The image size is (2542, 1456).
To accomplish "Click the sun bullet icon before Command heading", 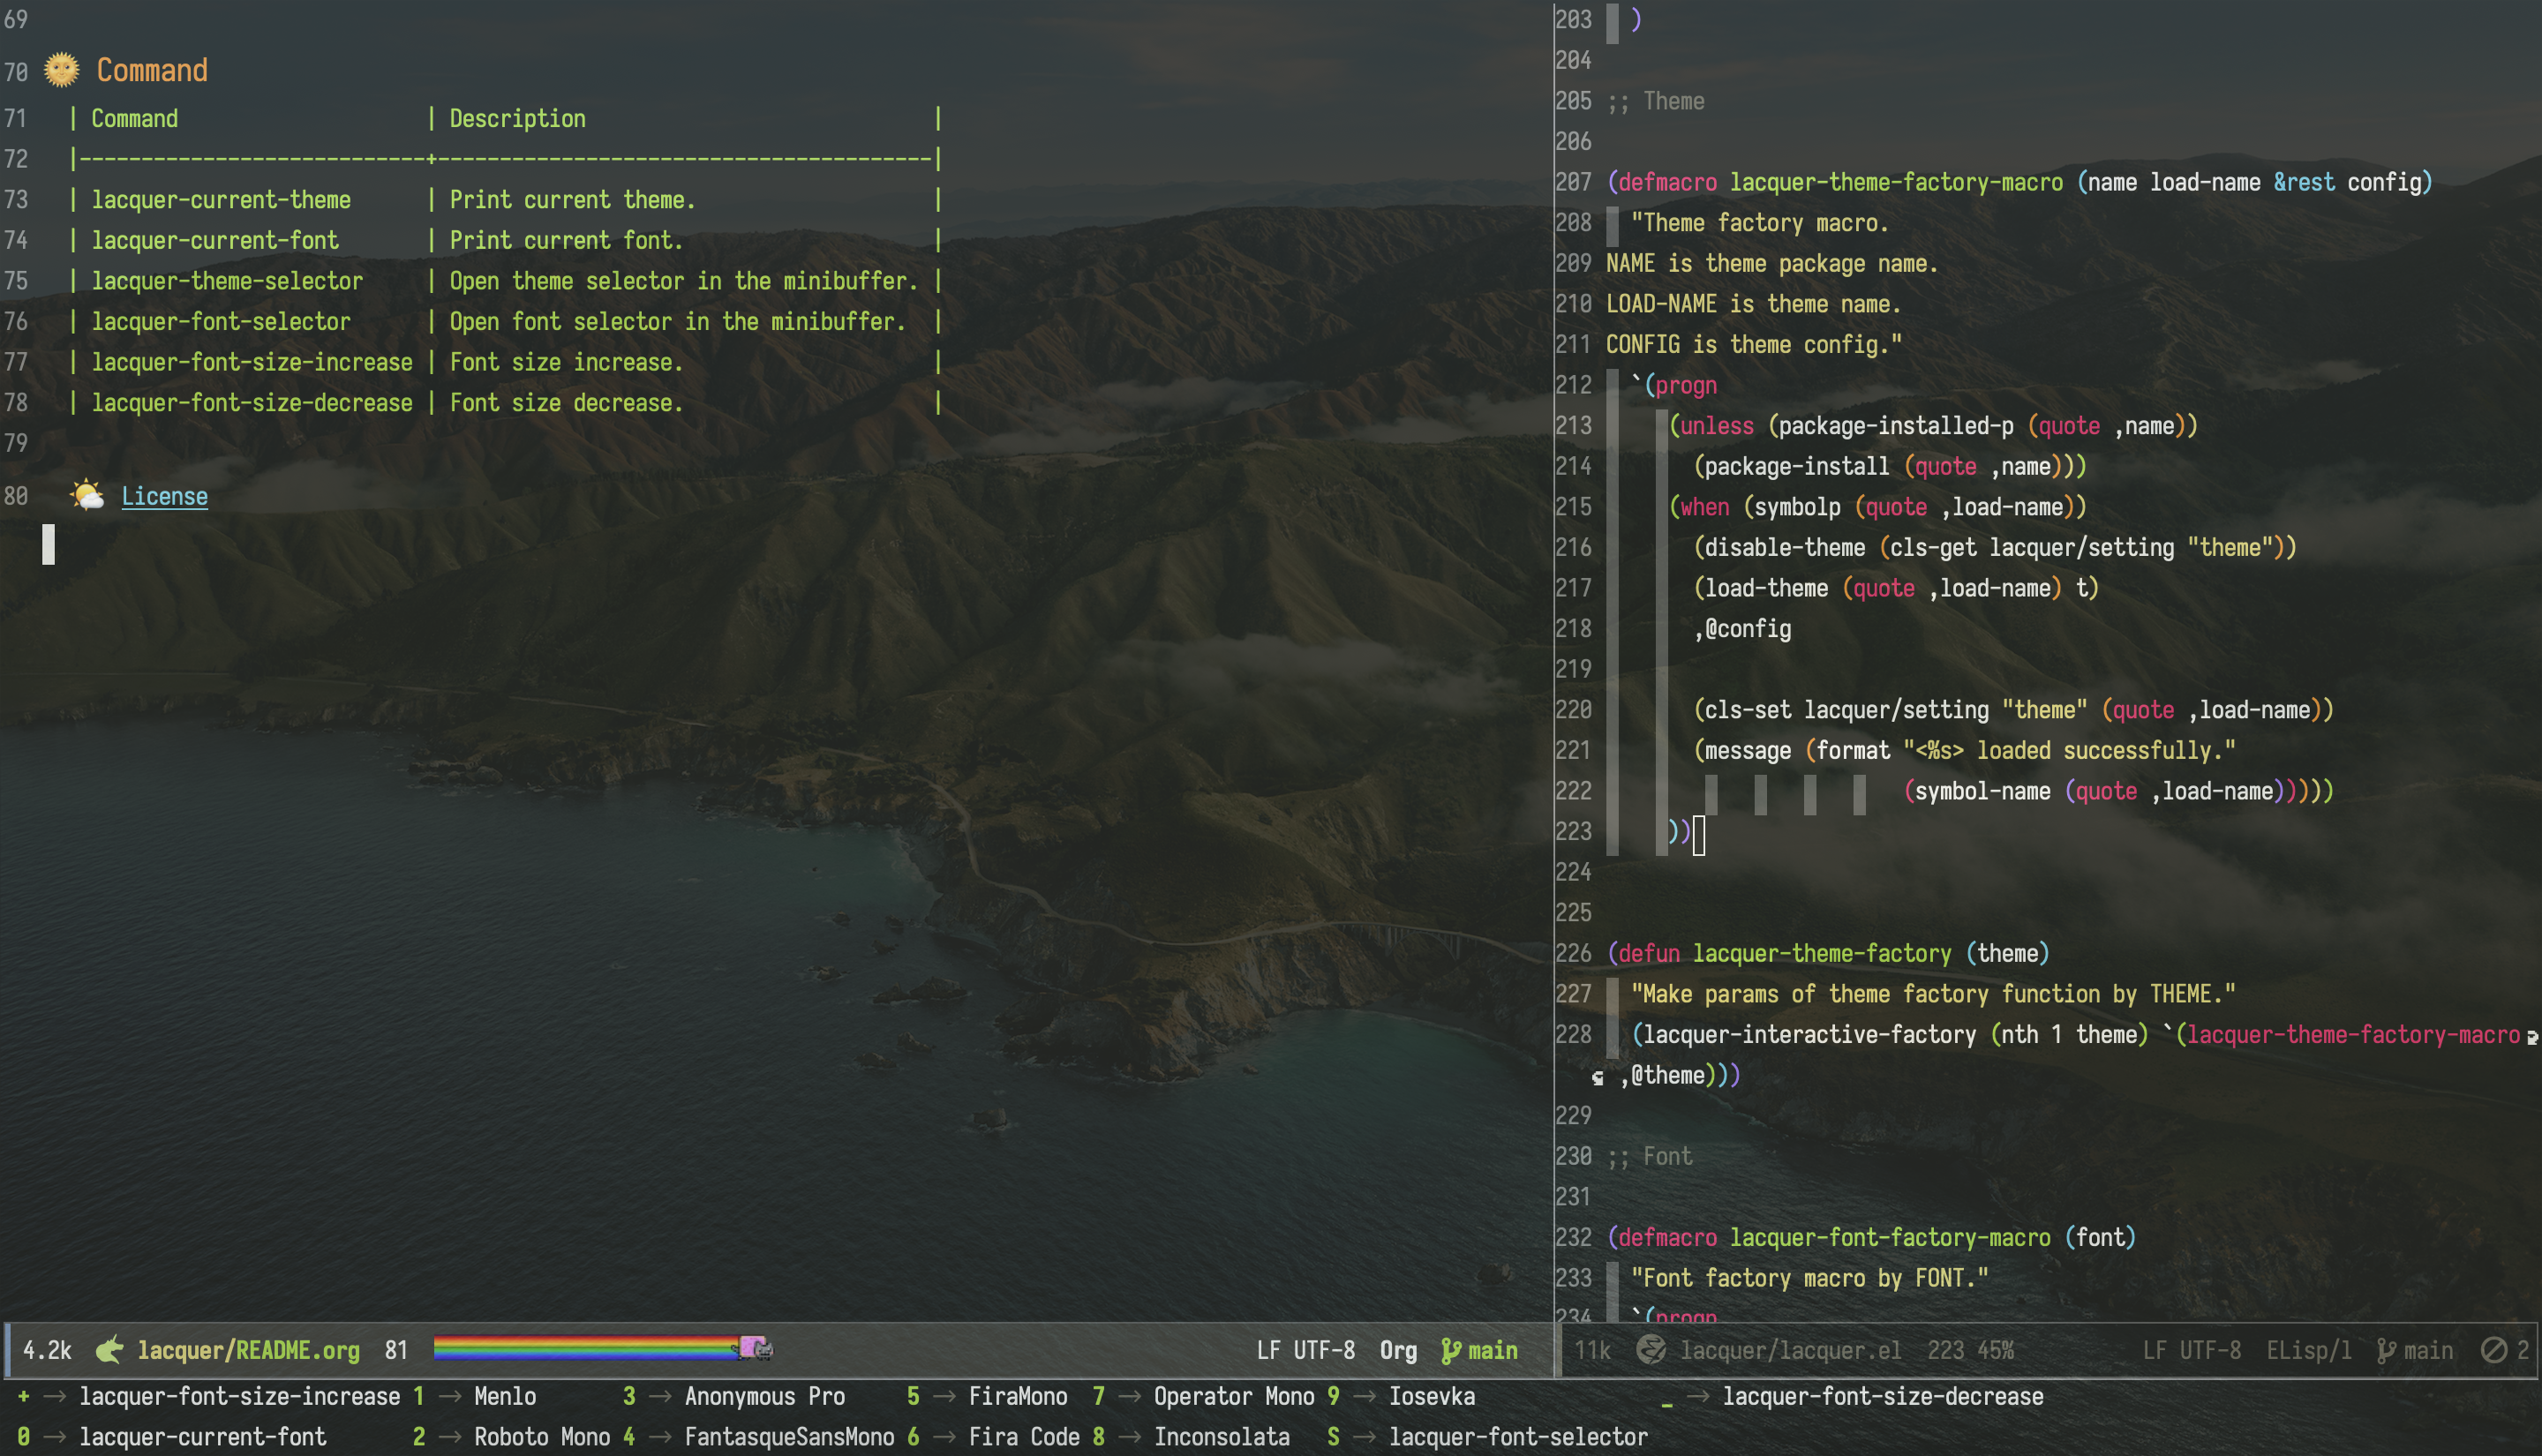I will pos(62,69).
